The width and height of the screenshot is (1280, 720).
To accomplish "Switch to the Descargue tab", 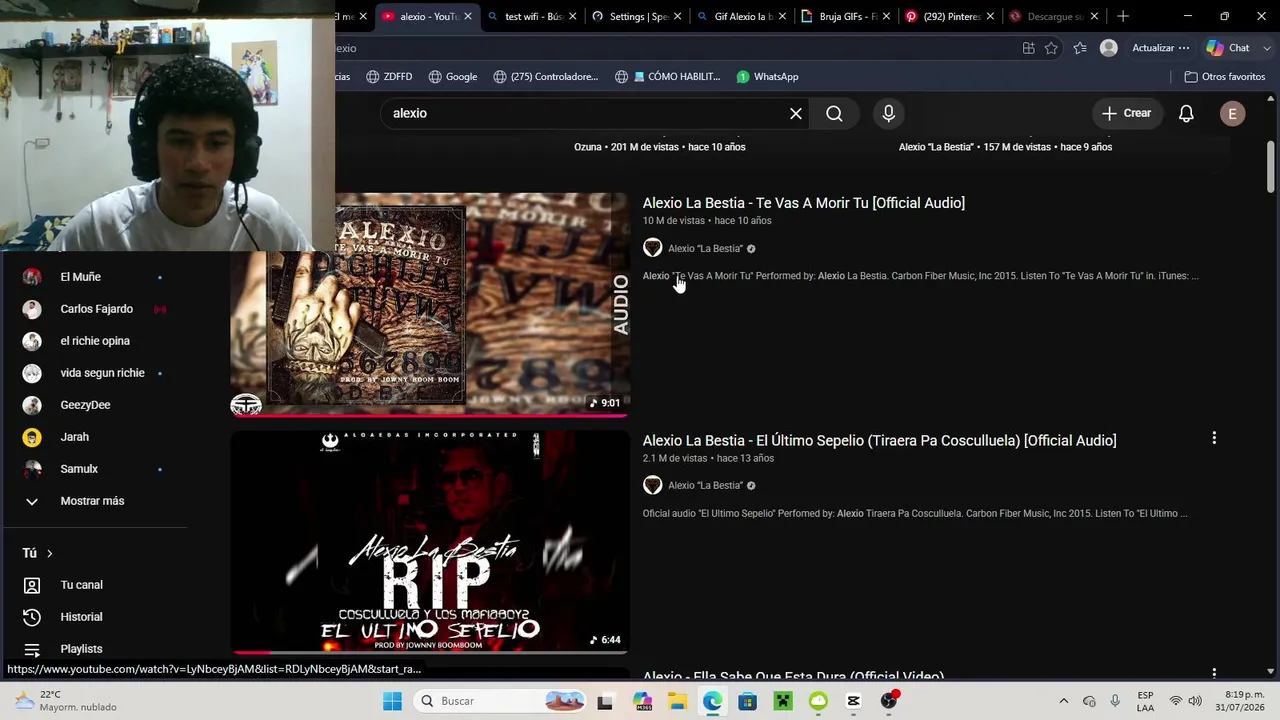I will click(1055, 16).
